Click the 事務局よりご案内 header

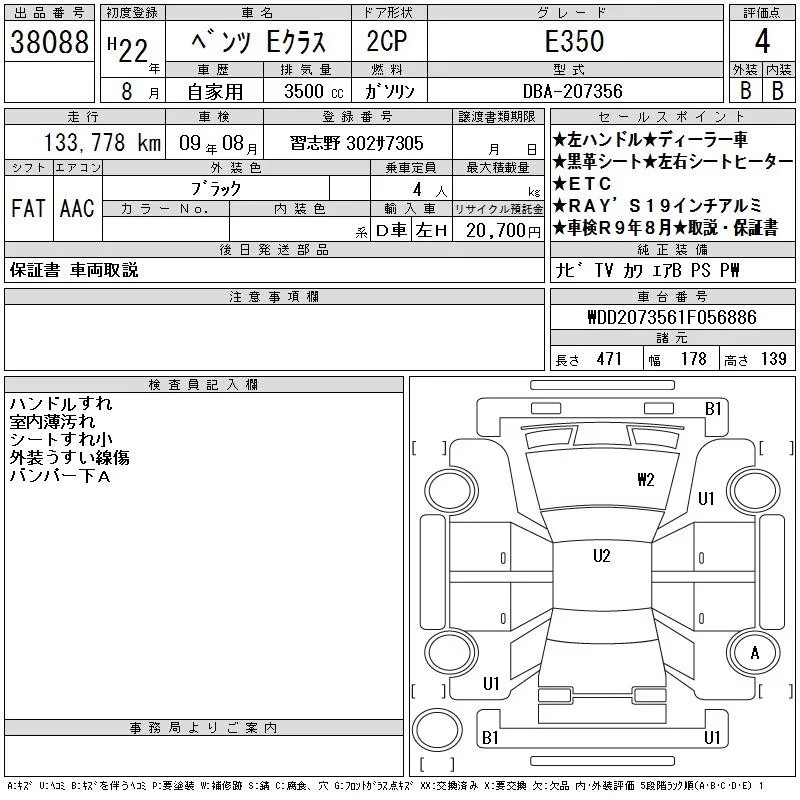204,728
